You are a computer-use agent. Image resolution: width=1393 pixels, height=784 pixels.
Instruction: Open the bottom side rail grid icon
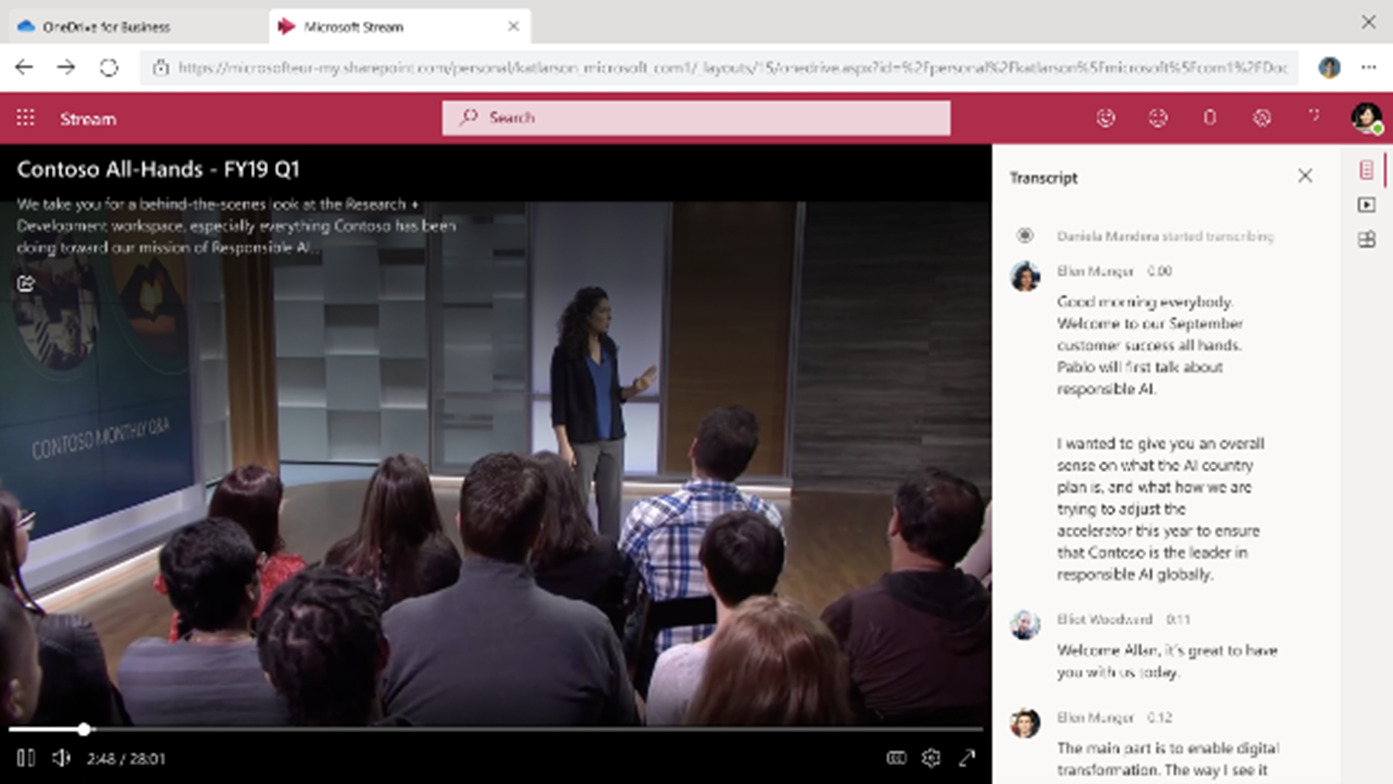(x=1366, y=240)
